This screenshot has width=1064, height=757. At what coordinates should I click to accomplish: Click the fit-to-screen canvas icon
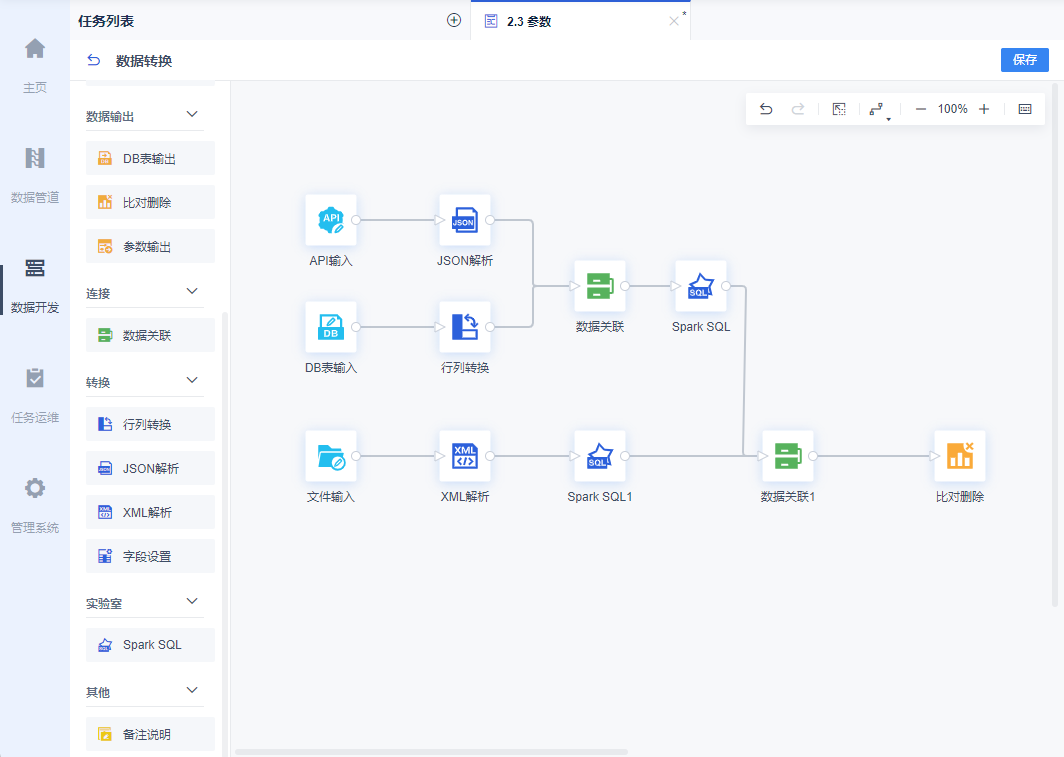(839, 109)
